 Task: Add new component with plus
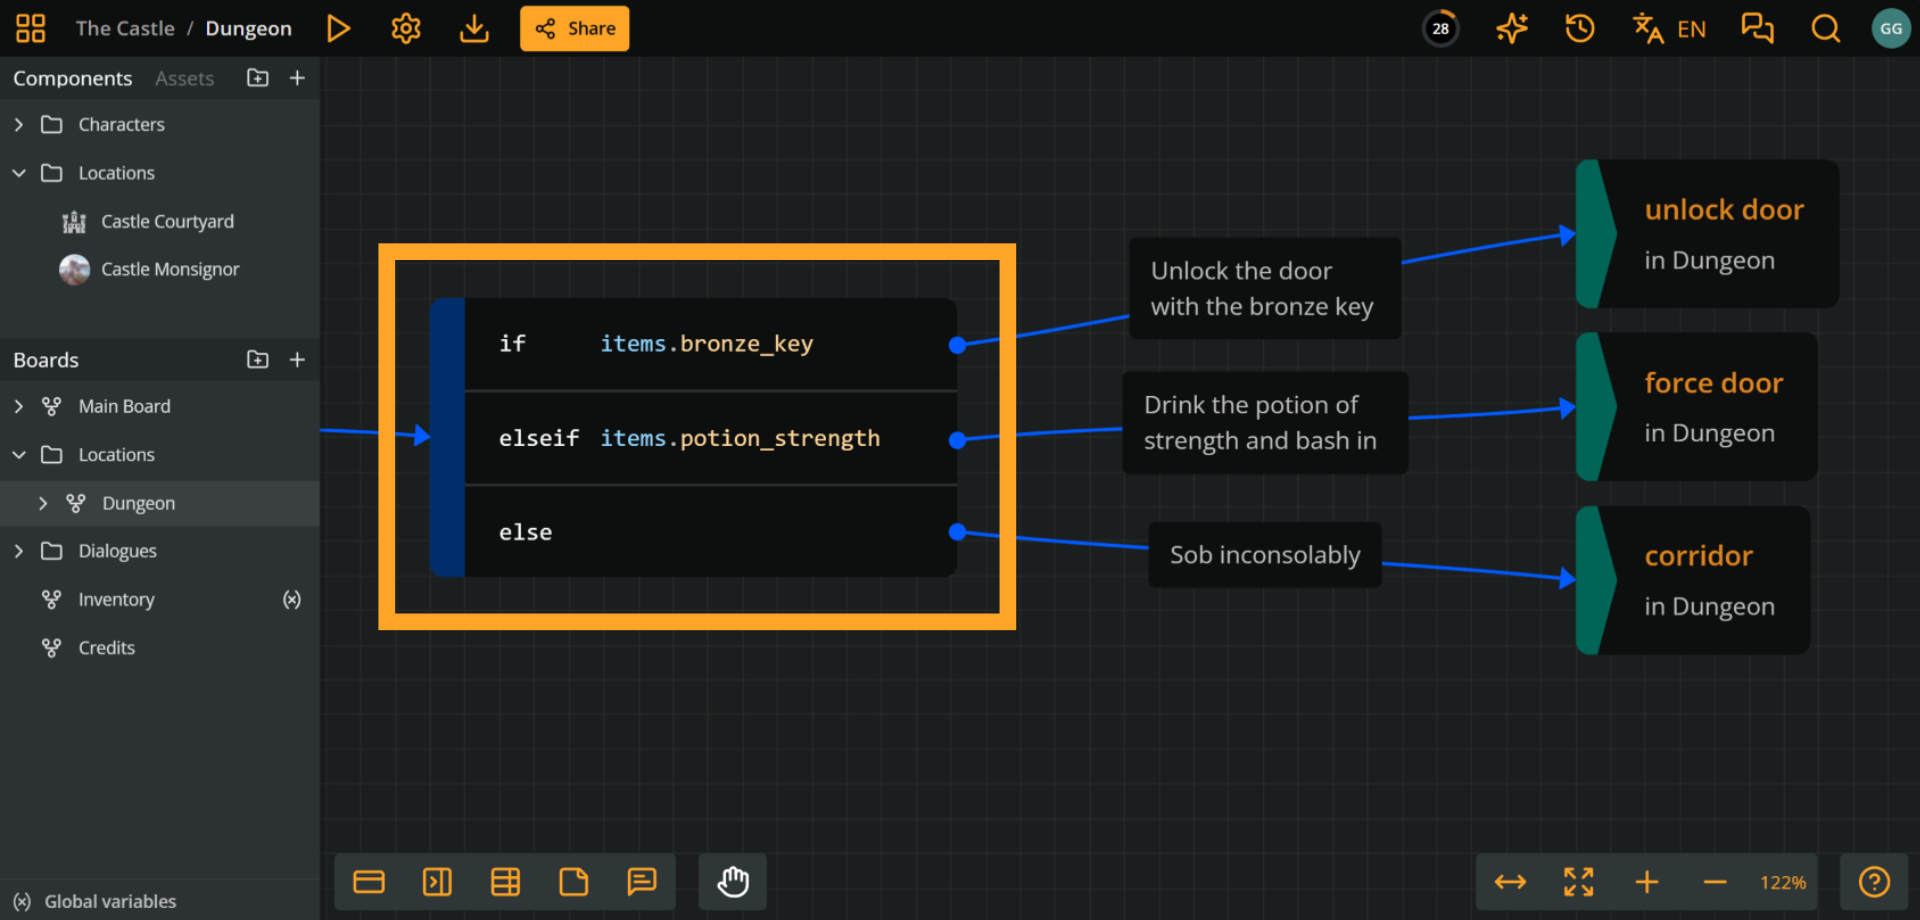297,78
